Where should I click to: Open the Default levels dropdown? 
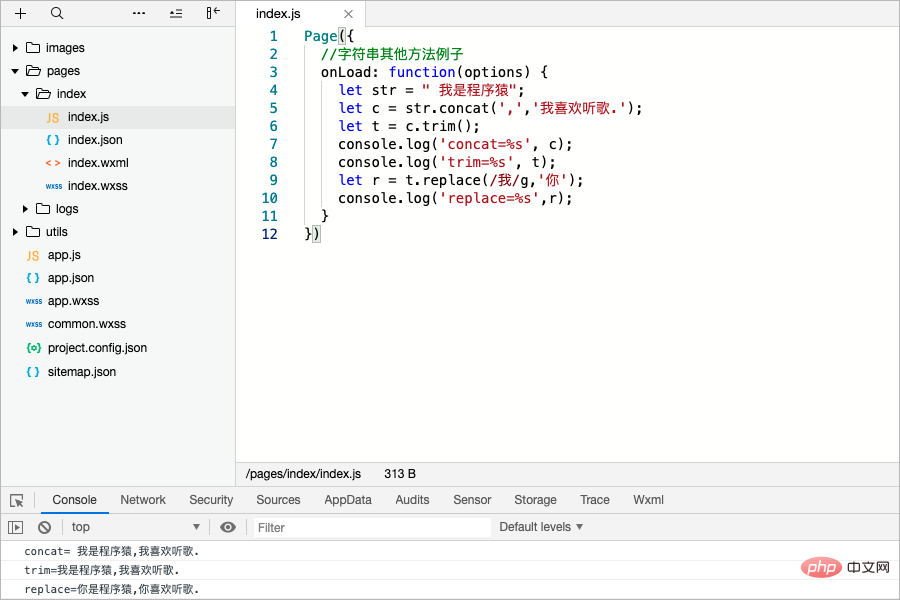(x=541, y=527)
